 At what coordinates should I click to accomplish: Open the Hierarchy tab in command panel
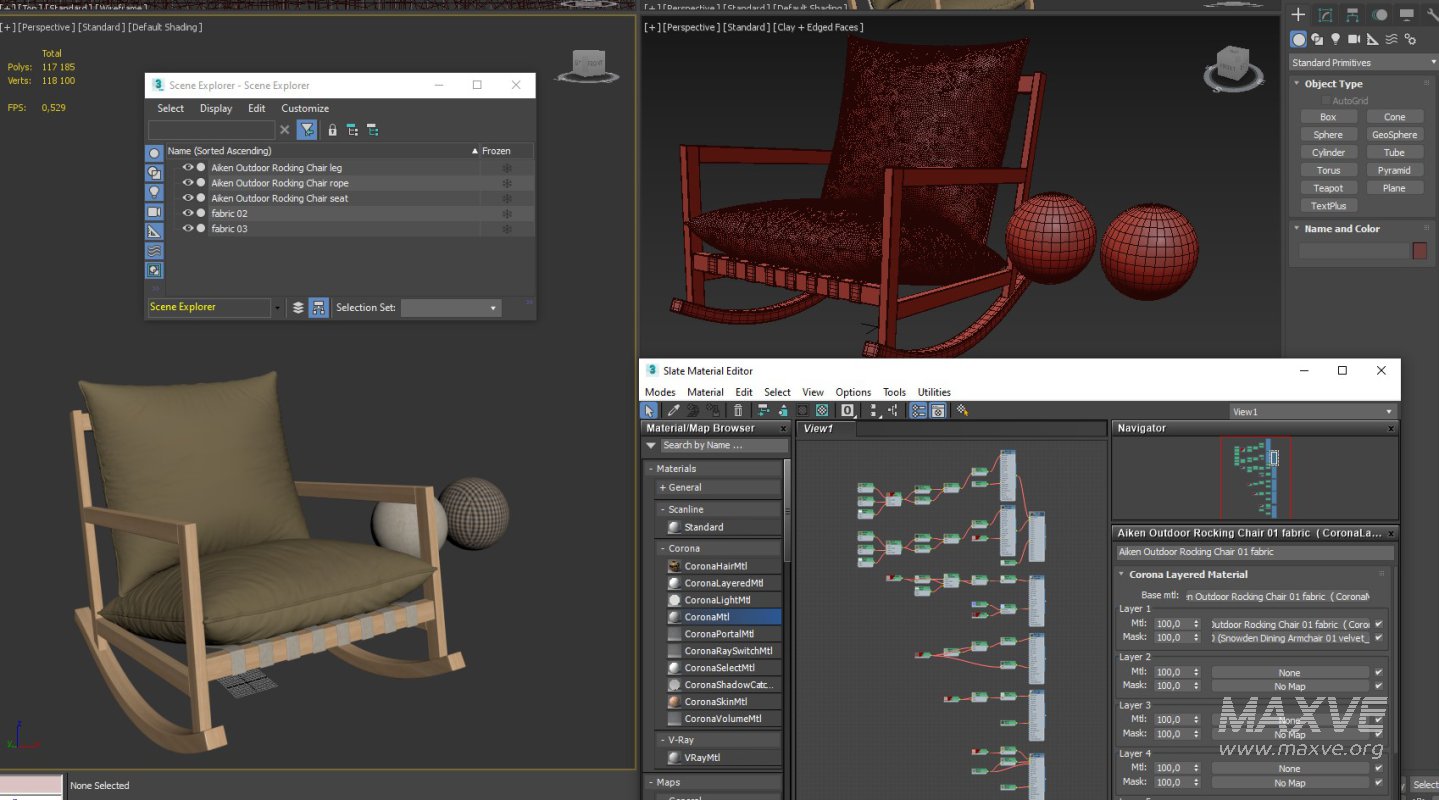coord(1352,15)
